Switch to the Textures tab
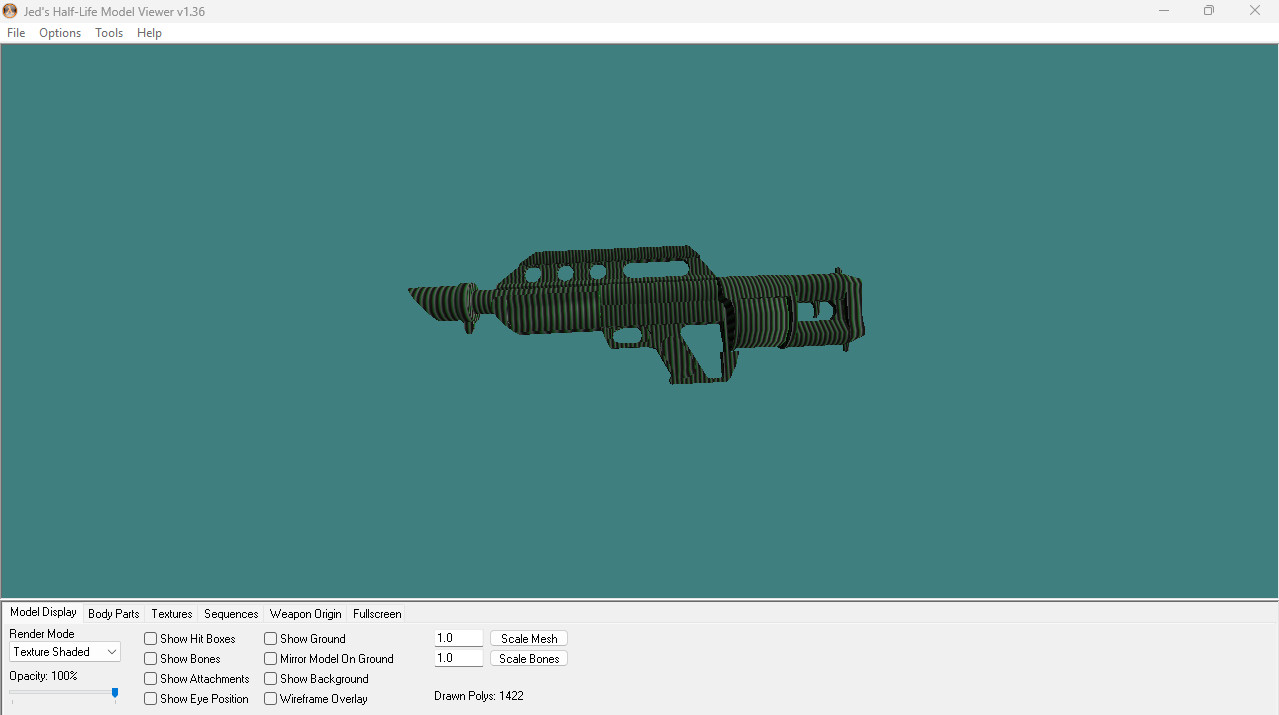Viewport: 1279px width, 715px height. click(x=172, y=614)
